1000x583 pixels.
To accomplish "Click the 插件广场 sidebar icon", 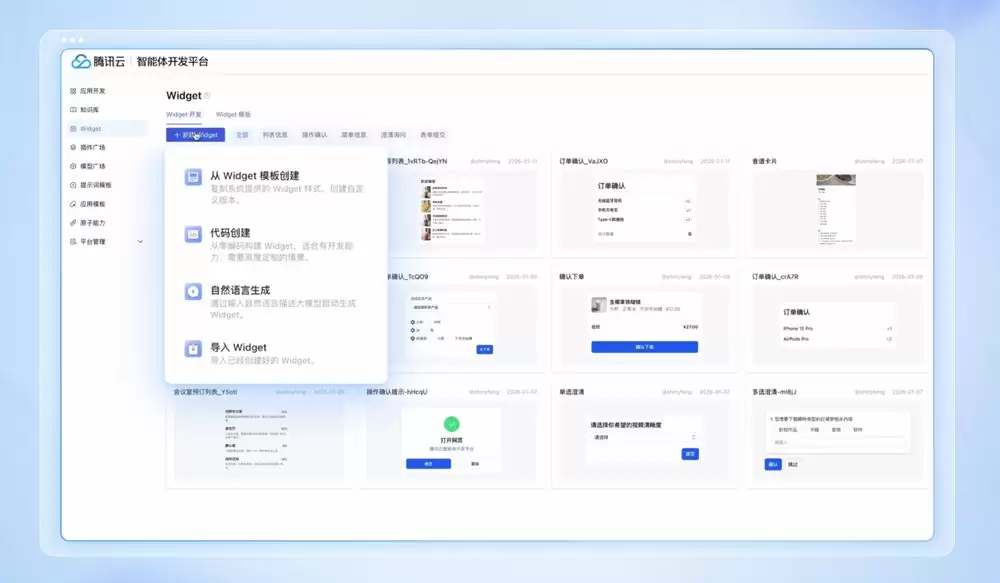I will 74,147.
